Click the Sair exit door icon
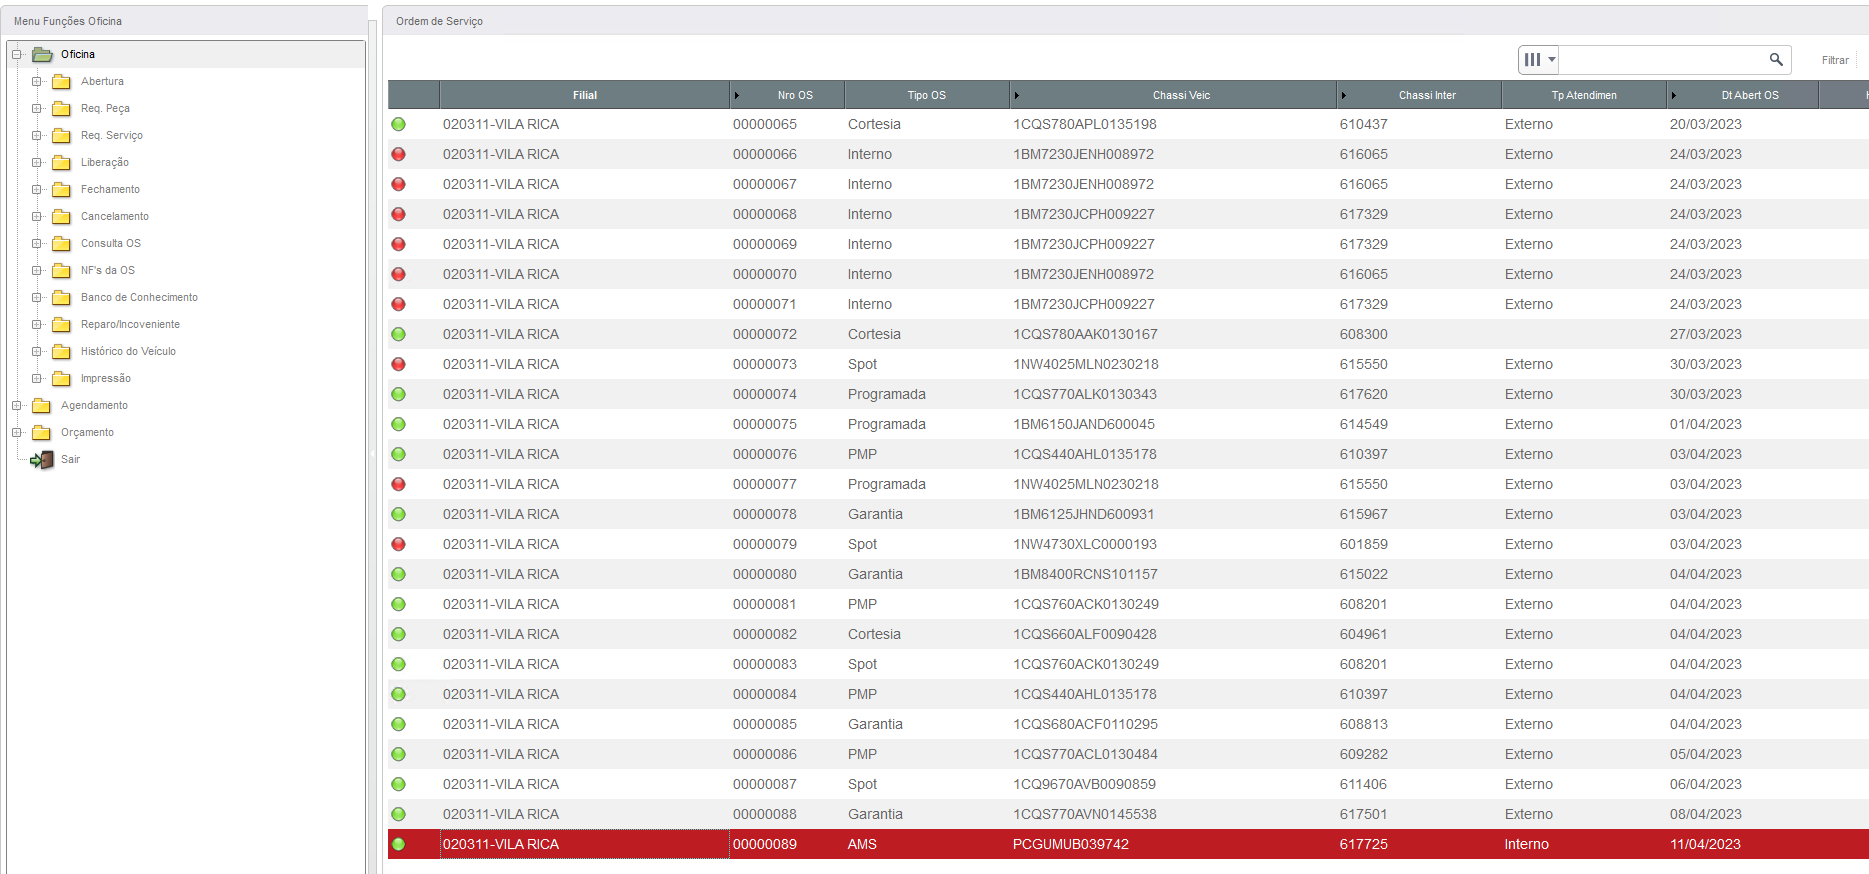The image size is (1869, 874). [x=42, y=460]
